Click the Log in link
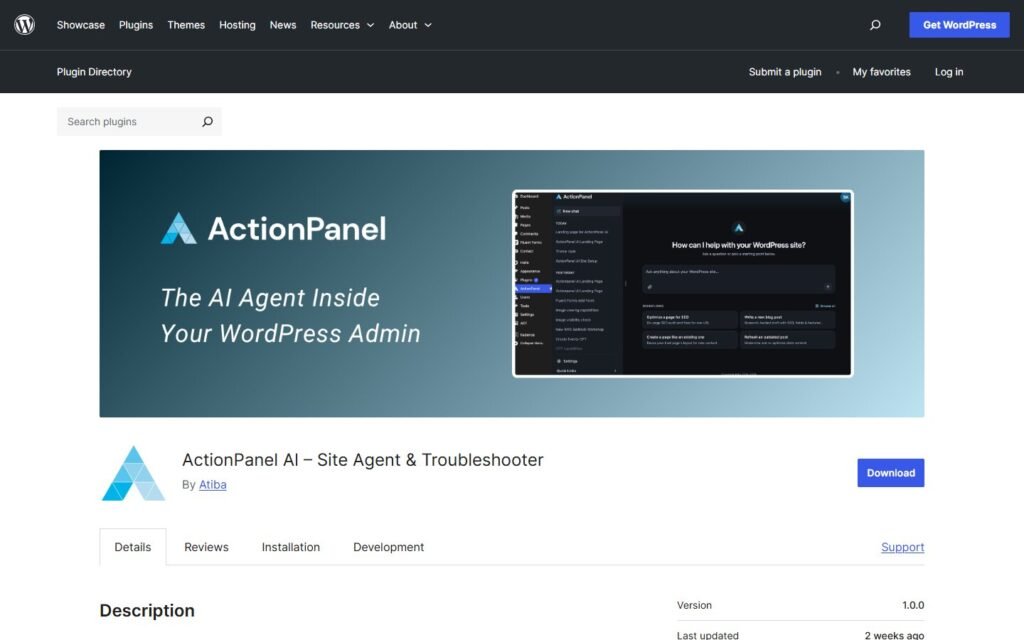 (948, 72)
